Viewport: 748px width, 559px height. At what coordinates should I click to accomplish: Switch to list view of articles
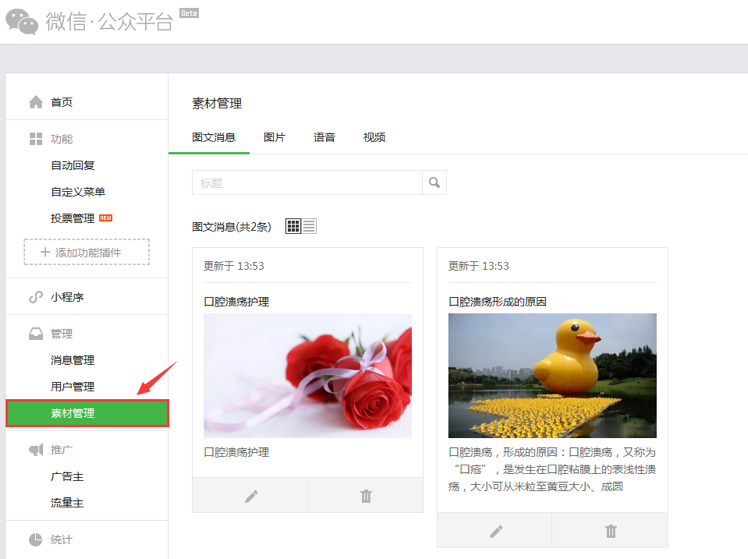[309, 226]
